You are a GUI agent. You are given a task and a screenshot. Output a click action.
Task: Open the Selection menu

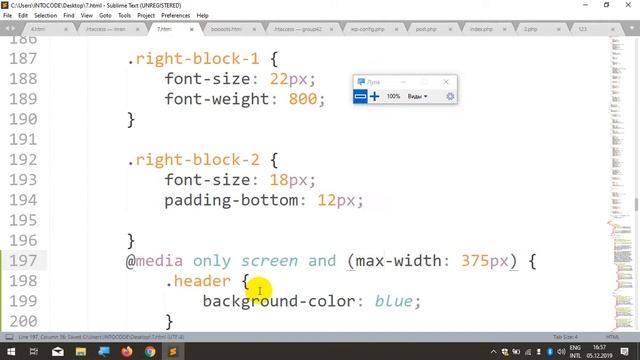45,16
